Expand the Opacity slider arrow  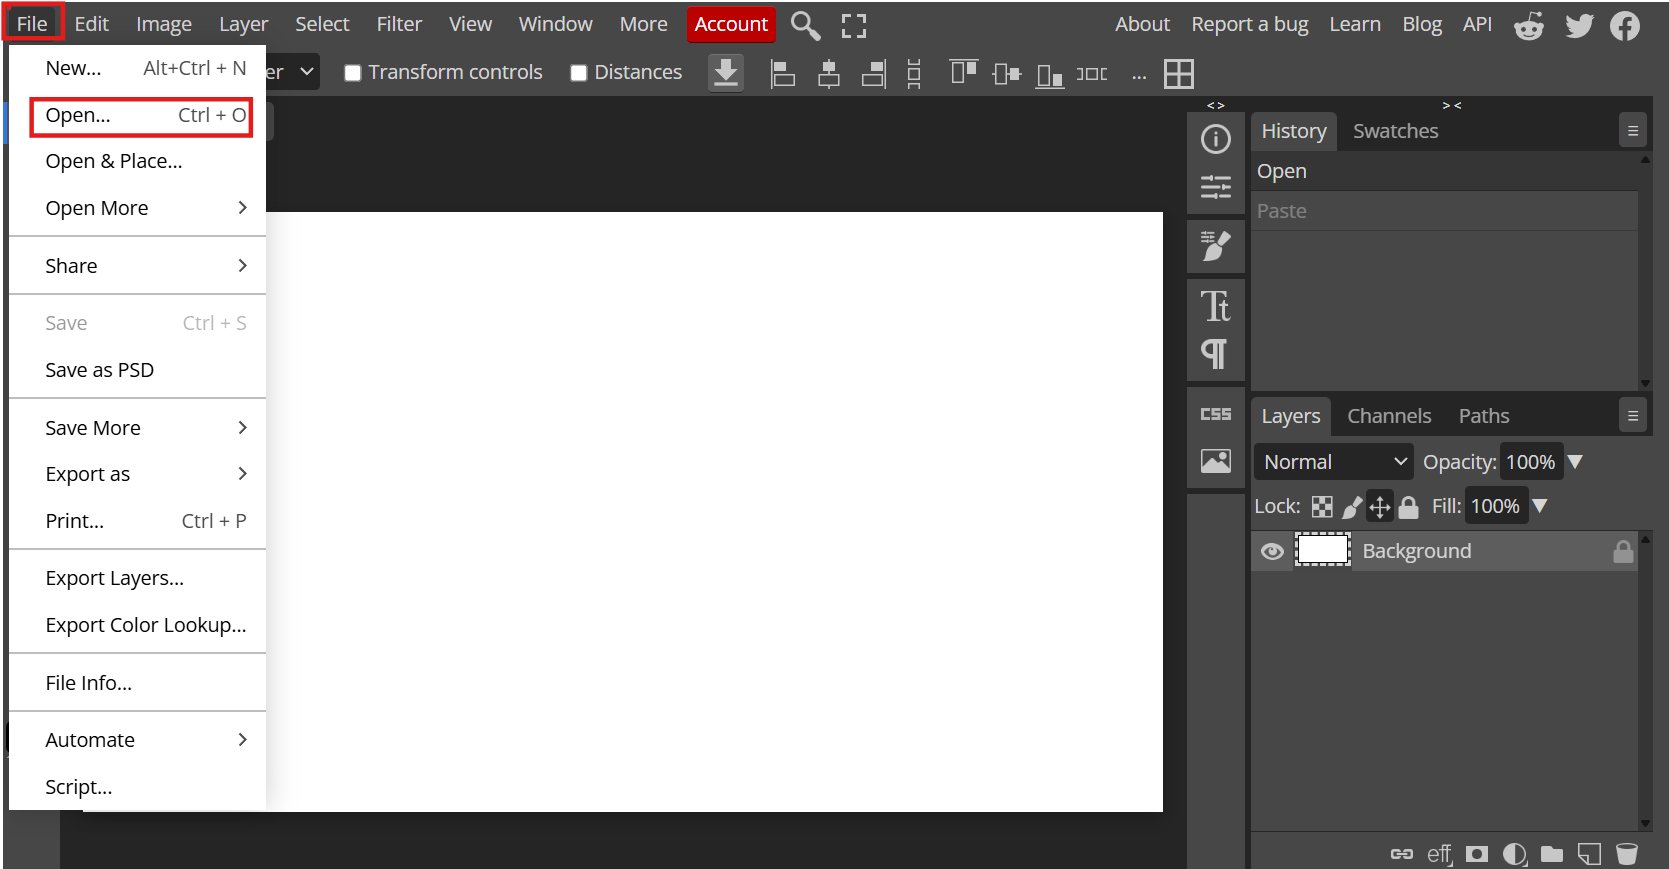(1575, 462)
